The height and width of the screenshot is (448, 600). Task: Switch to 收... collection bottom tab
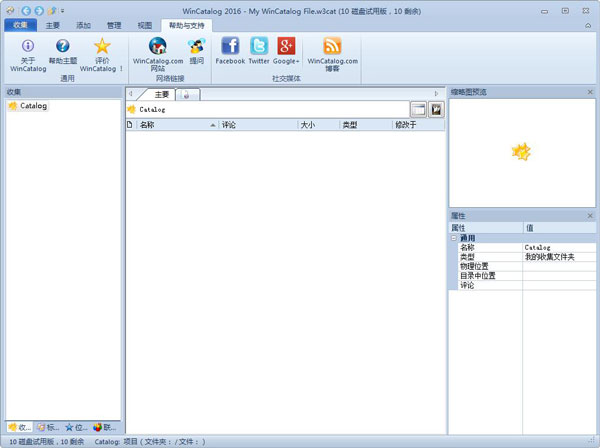point(20,427)
